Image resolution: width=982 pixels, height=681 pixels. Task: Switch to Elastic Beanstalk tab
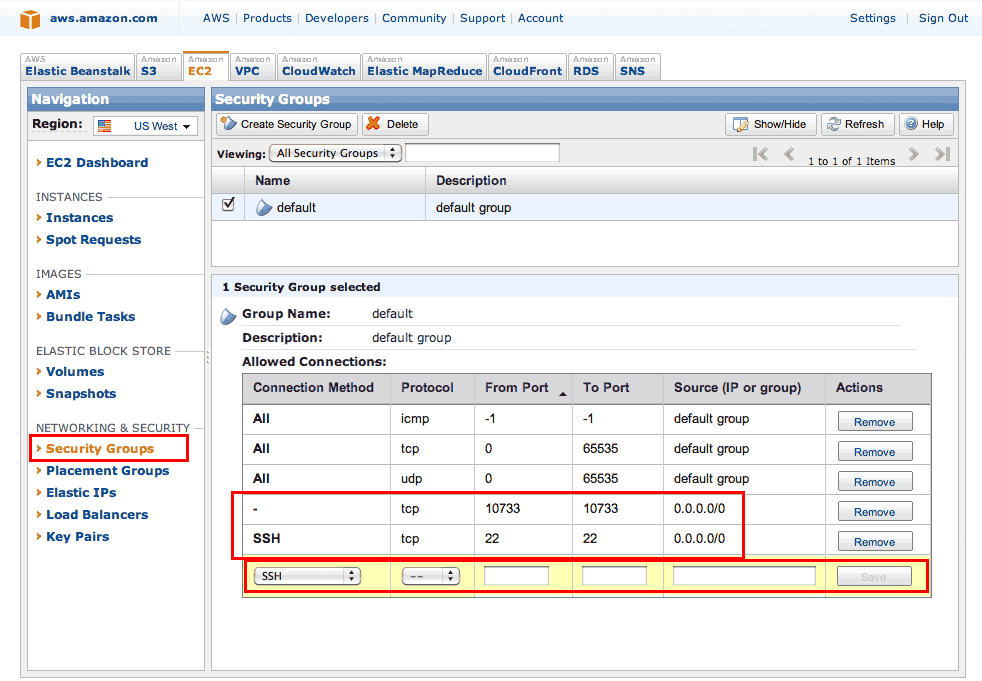click(78, 66)
